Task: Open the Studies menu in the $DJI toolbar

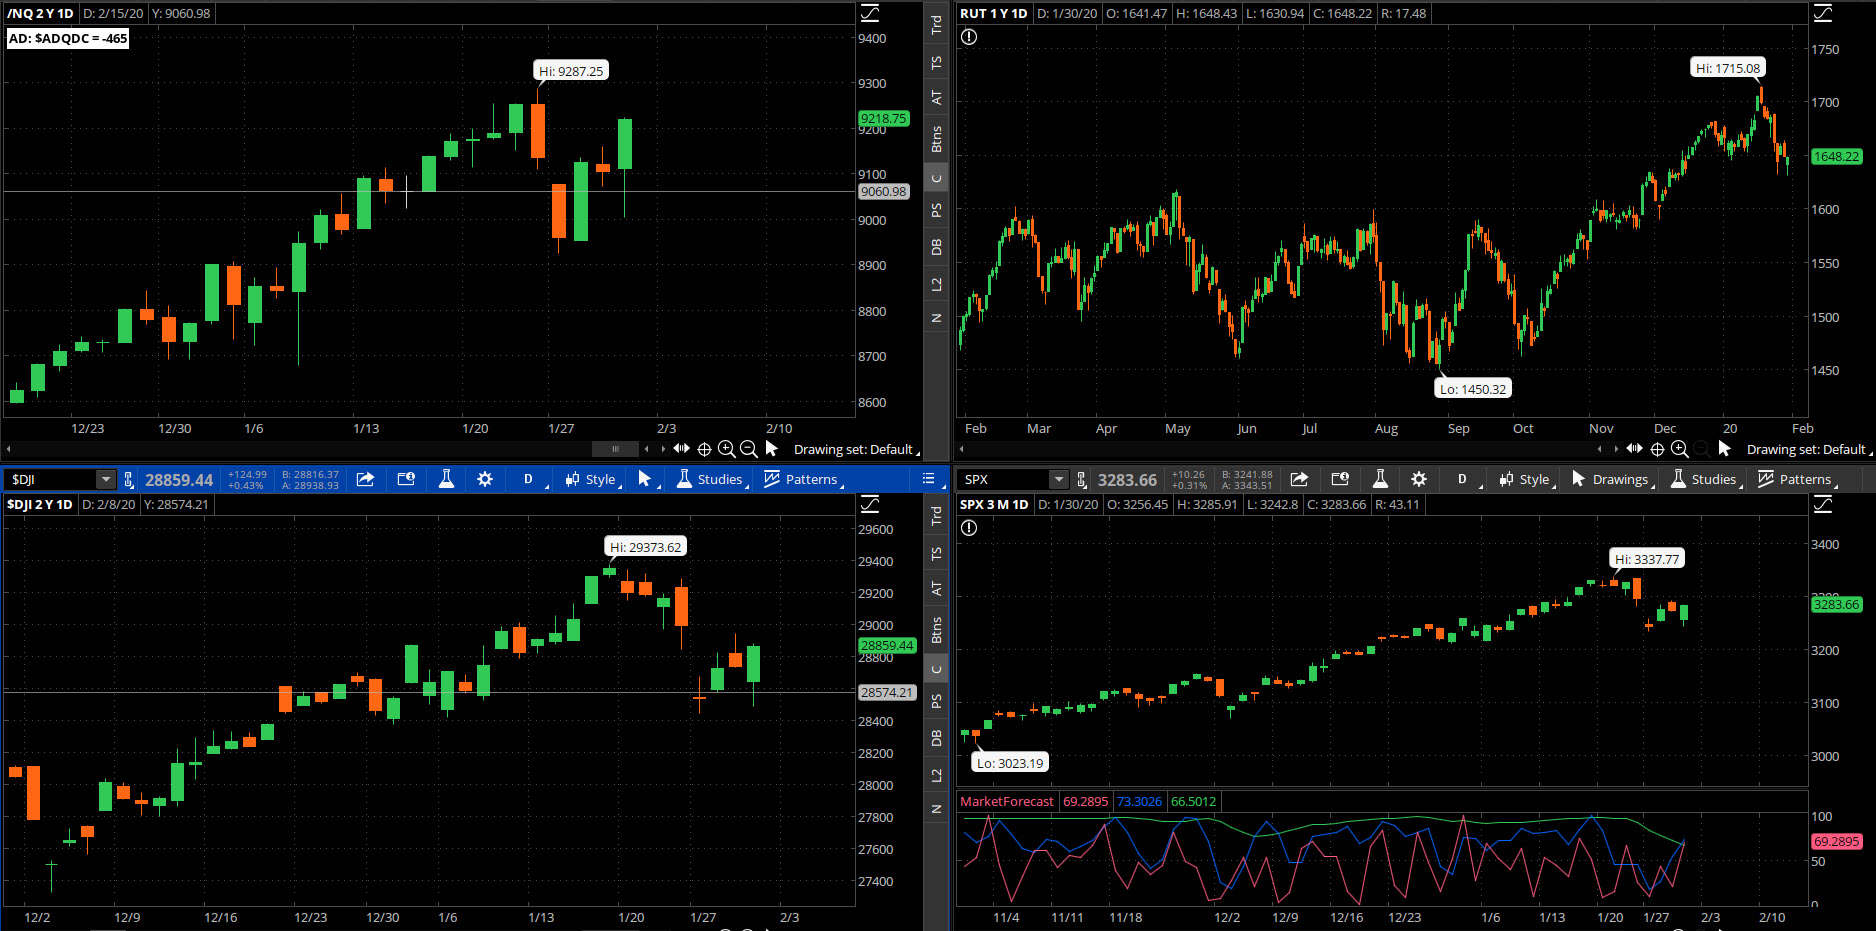Action: [x=710, y=479]
